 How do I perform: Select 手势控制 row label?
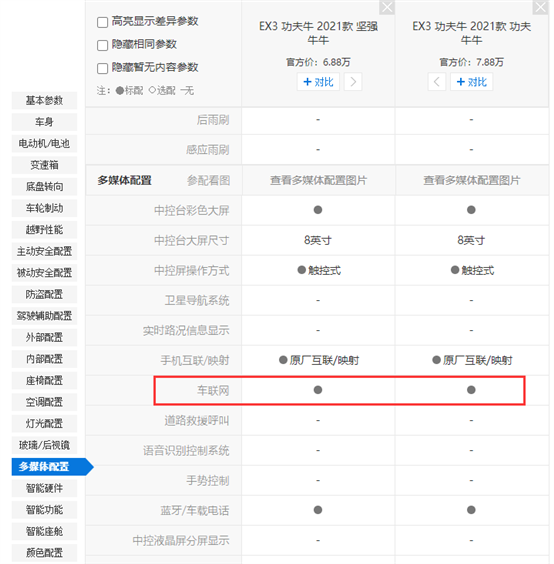(x=208, y=481)
